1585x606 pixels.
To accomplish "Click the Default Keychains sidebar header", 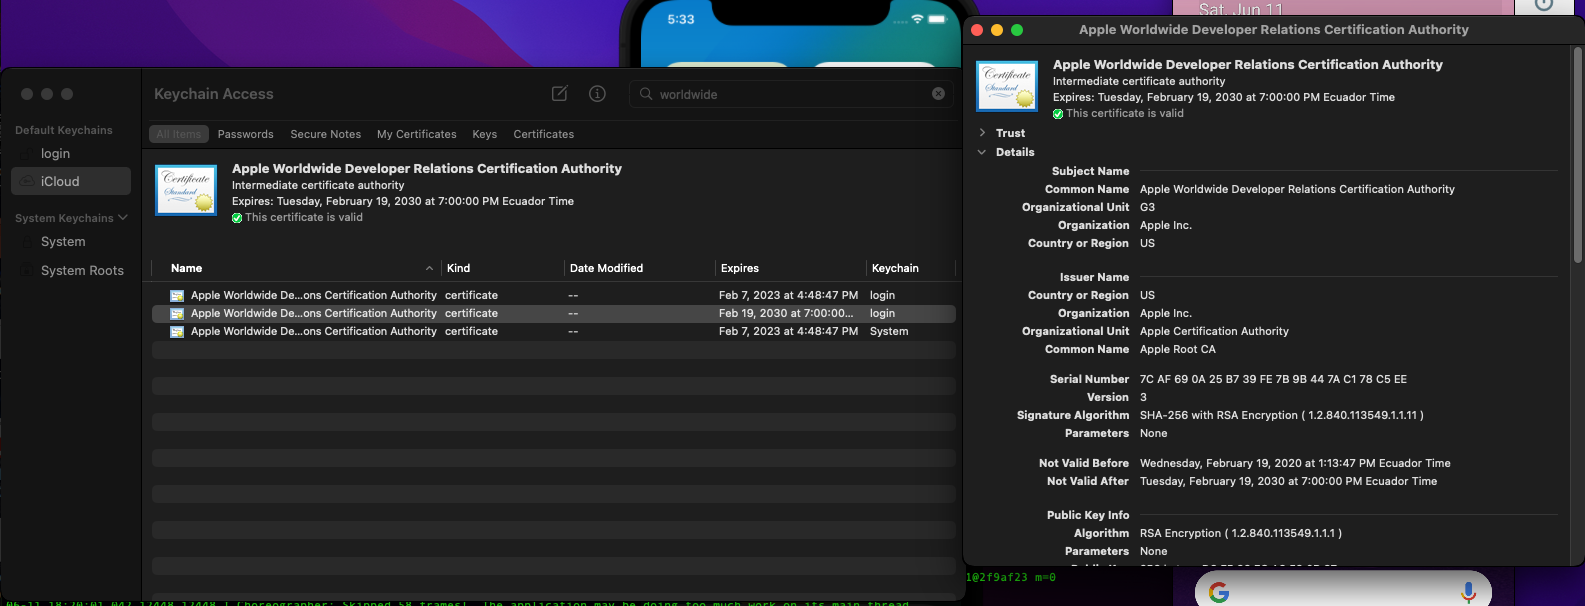I will (x=64, y=130).
